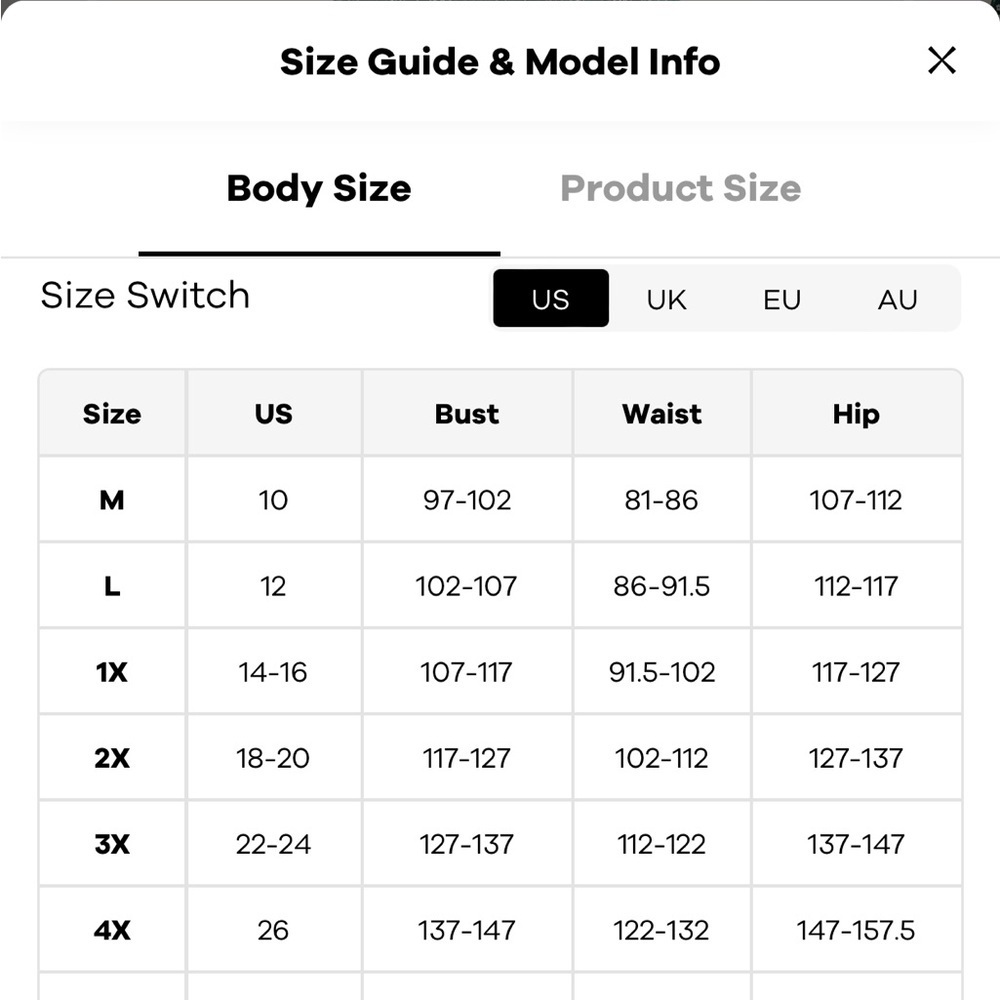Switch to the Product Size tab

pos(680,188)
